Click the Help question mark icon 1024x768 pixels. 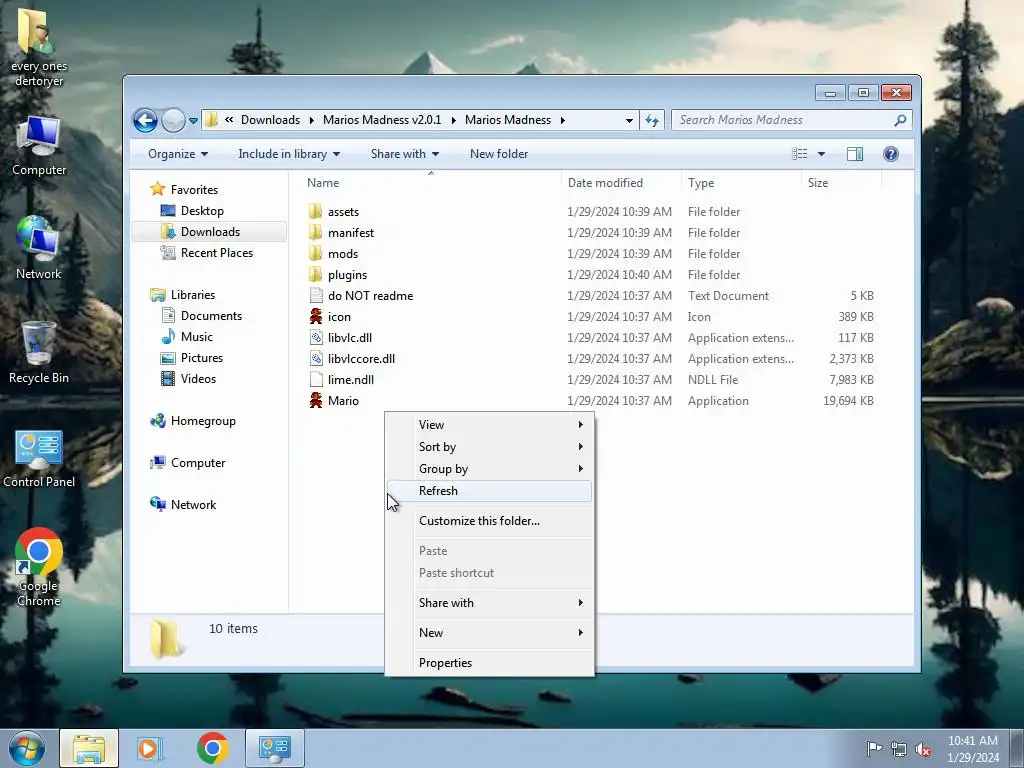tap(891, 154)
